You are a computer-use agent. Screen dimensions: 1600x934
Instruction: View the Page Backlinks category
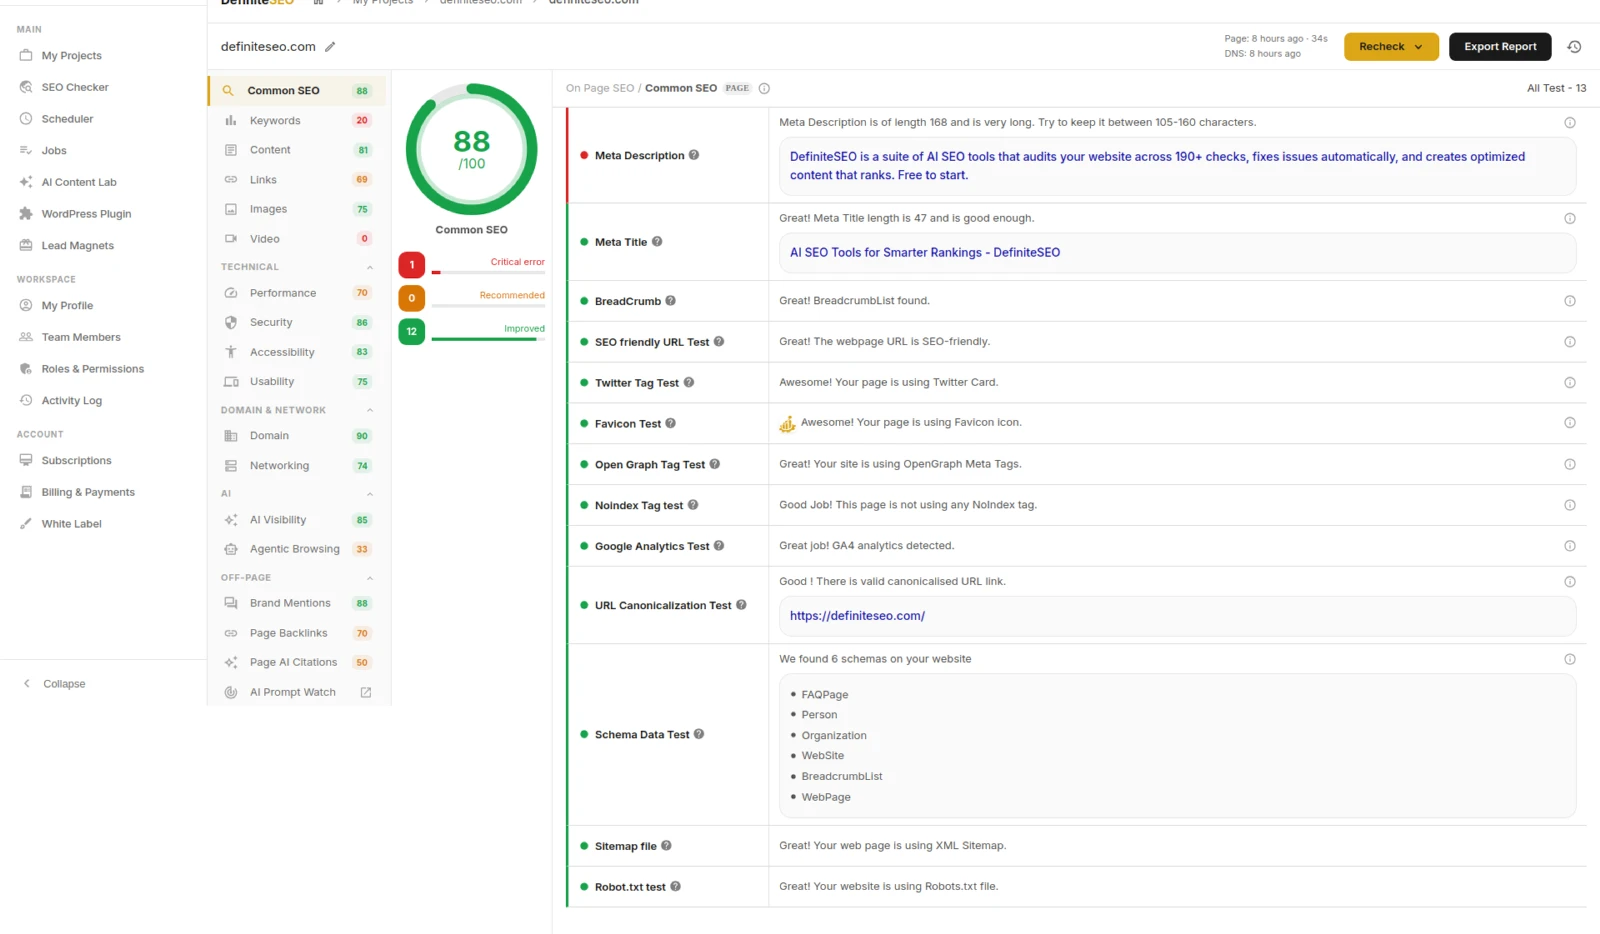(x=298, y=633)
